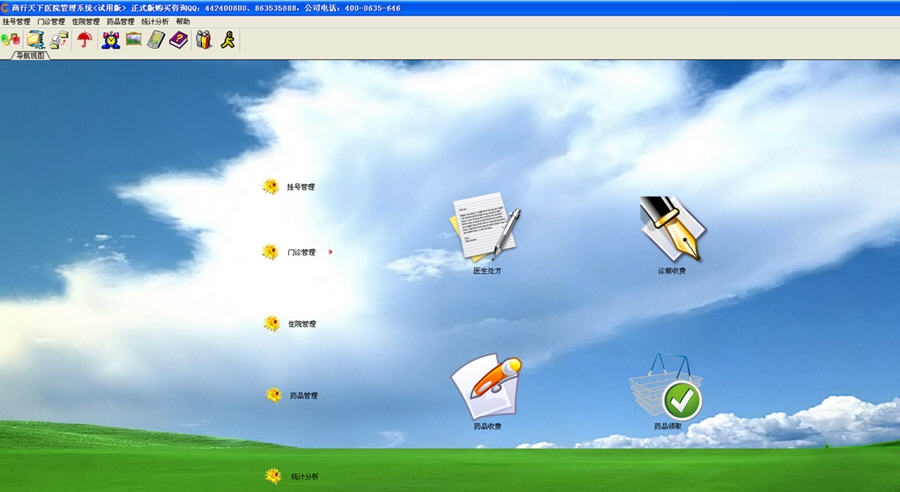This screenshot has height=492, width=900.
Task: Open the 挂号管理 menu
Action: pos(16,22)
